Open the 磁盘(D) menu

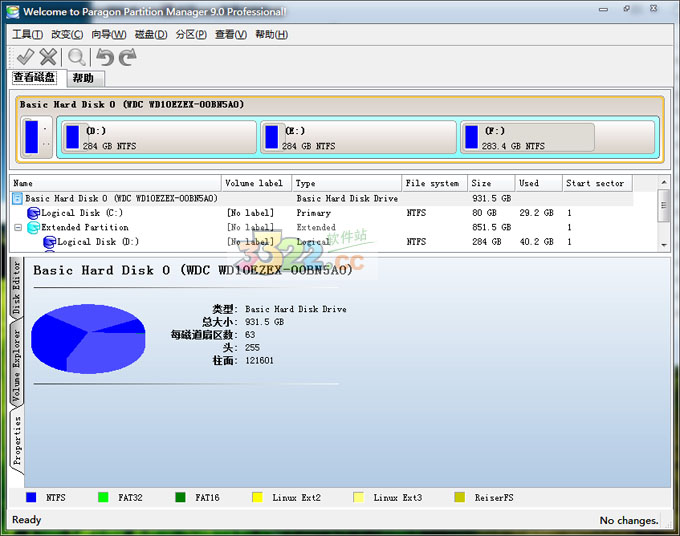pyautogui.click(x=151, y=34)
